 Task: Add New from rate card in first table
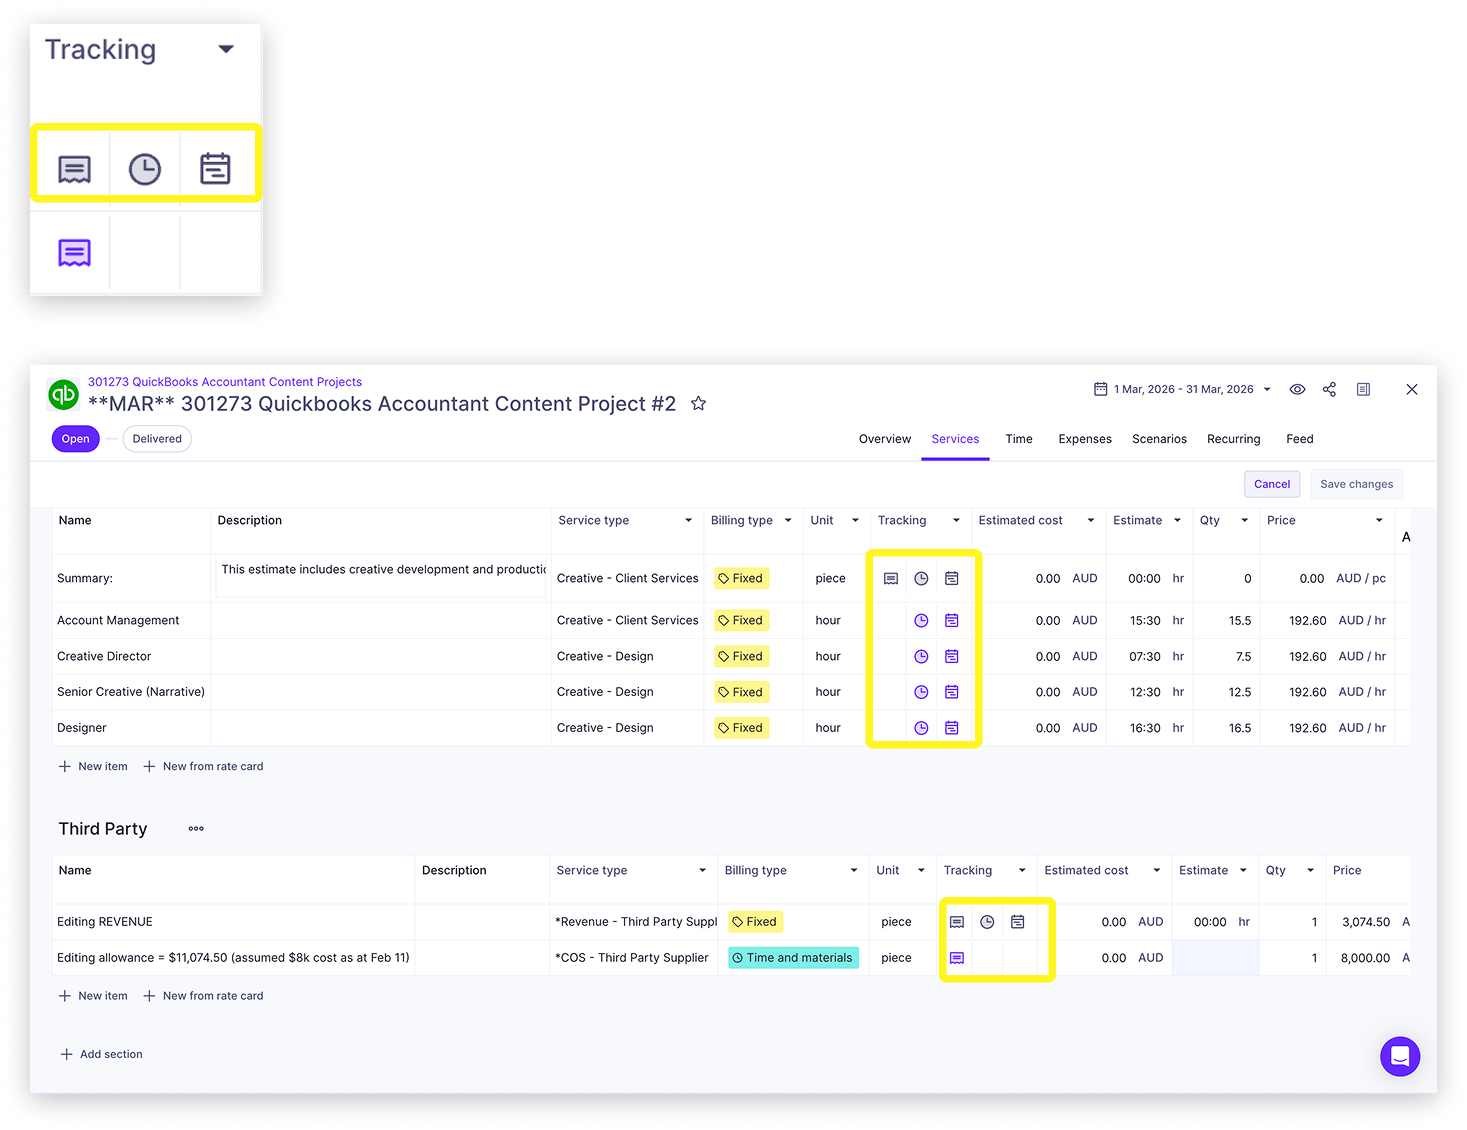(203, 767)
